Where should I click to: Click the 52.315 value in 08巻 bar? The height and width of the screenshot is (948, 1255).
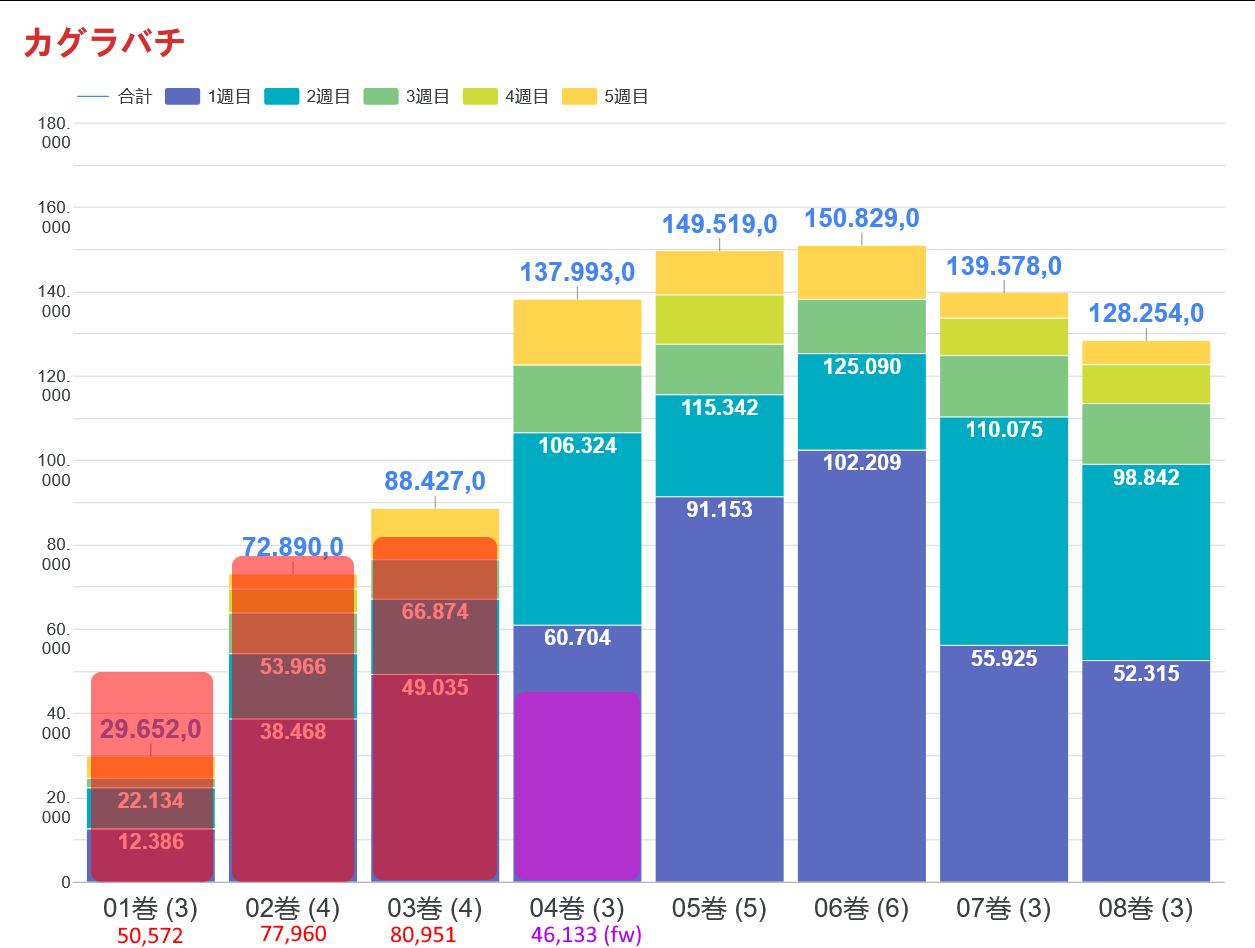point(1146,673)
